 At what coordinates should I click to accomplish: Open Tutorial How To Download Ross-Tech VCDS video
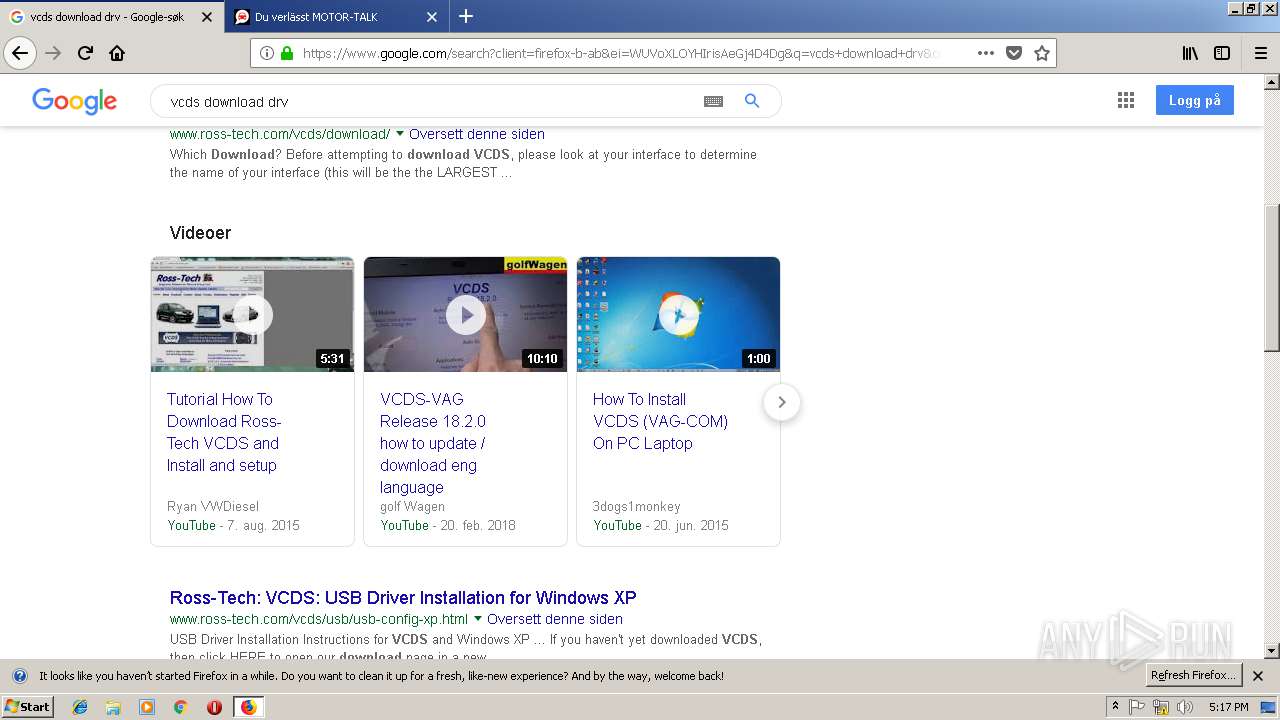[224, 432]
